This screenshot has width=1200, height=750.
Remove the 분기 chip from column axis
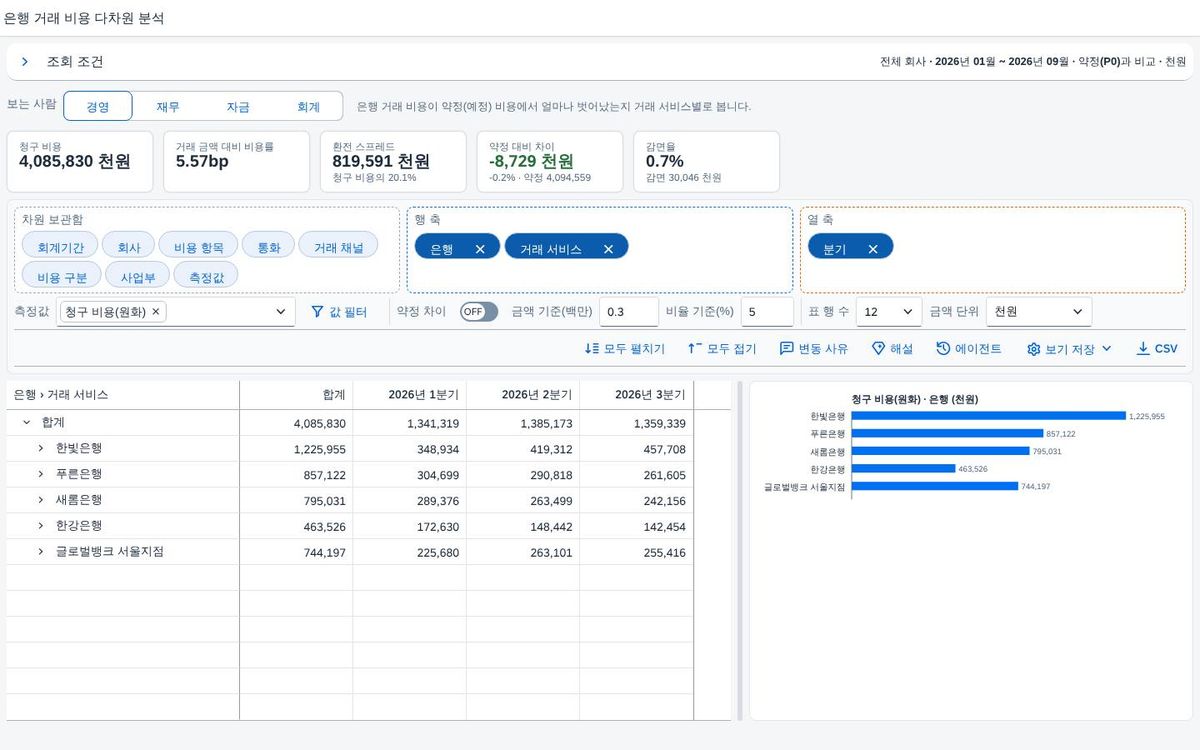(x=873, y=249)
